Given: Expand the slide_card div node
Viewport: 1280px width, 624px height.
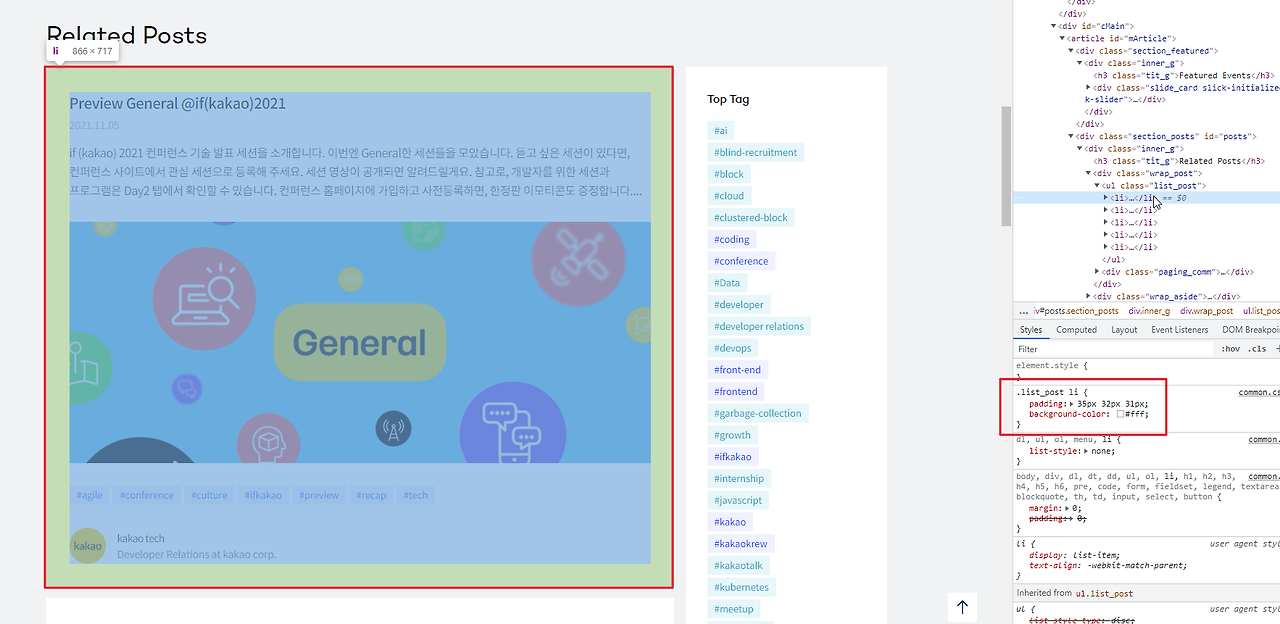Looking at the screenshot, I should coord(1089,87).
